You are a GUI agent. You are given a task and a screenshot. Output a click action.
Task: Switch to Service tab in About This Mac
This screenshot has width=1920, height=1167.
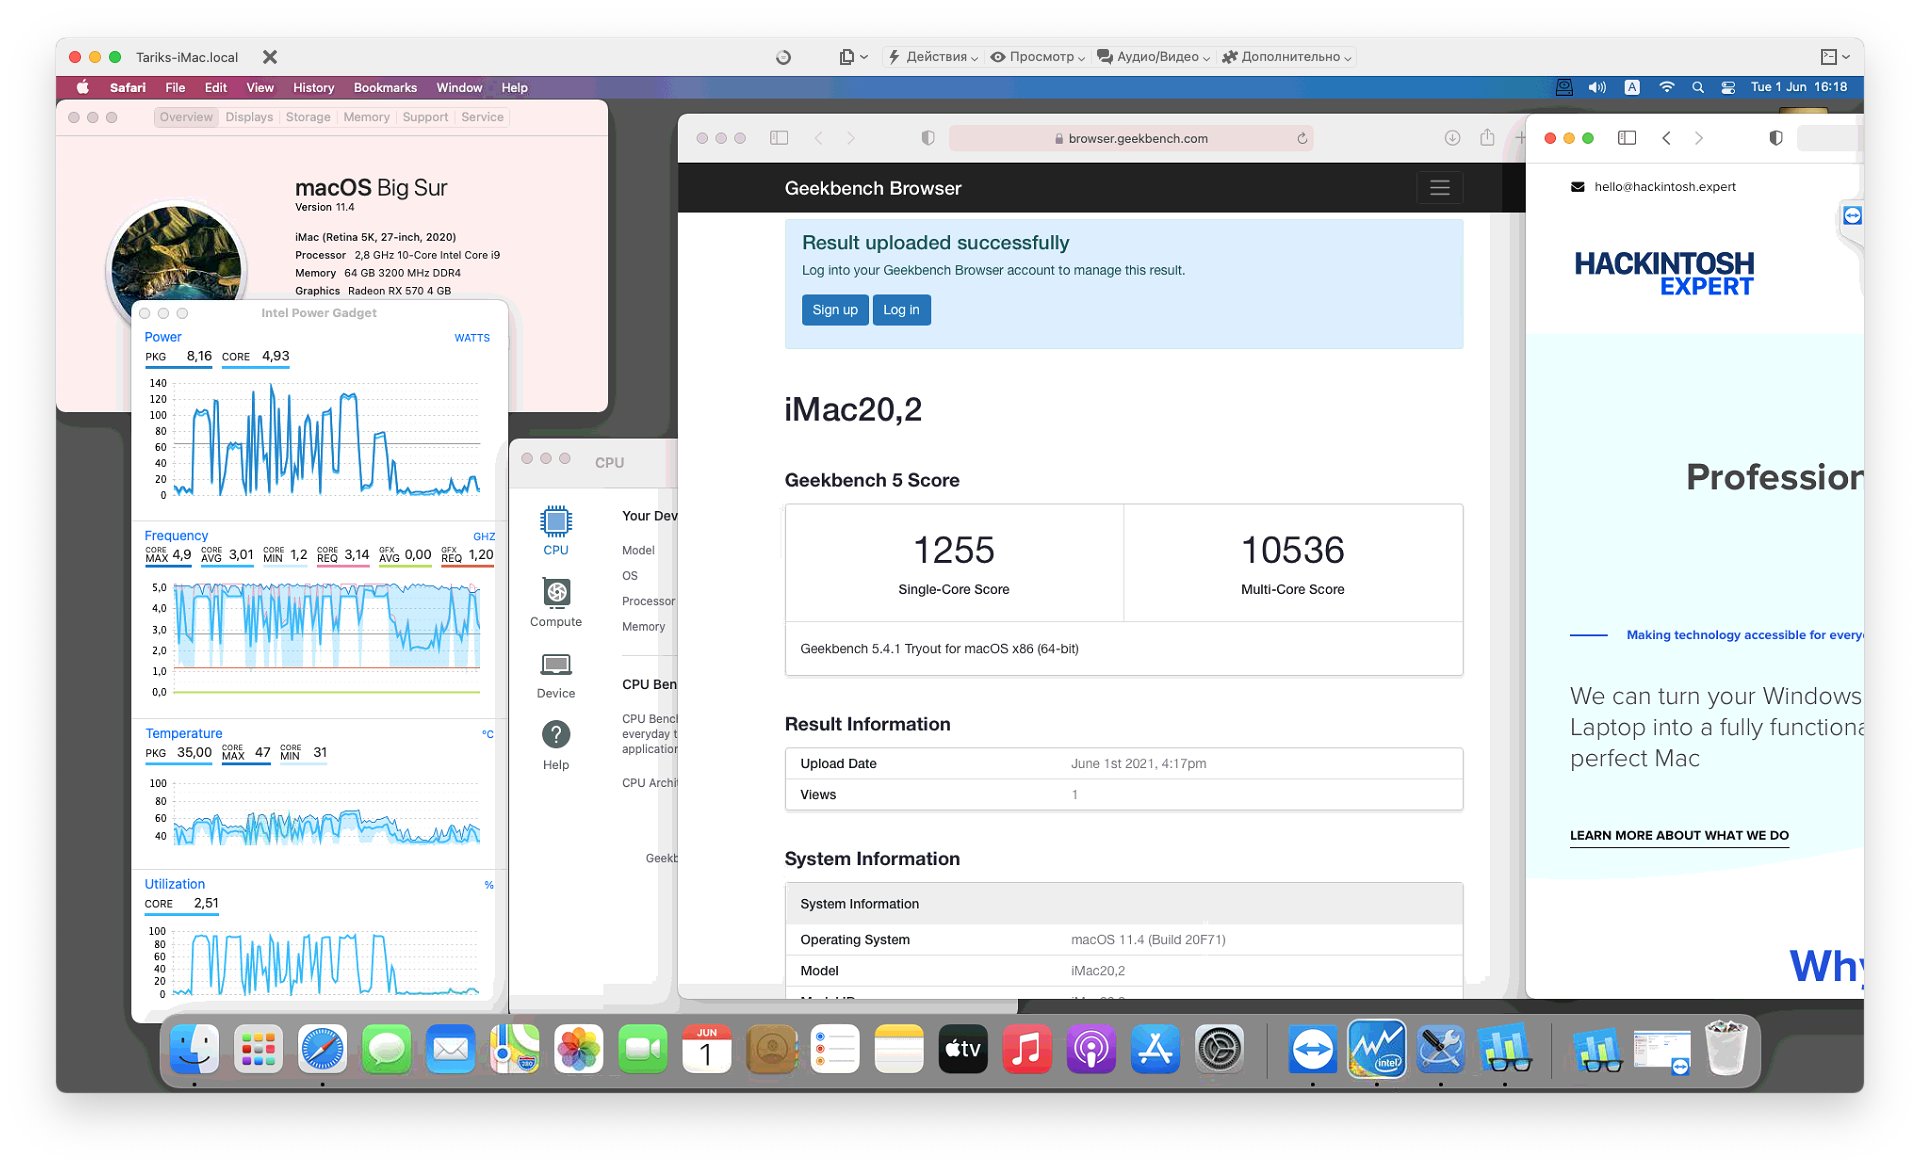tap(482, 117)
